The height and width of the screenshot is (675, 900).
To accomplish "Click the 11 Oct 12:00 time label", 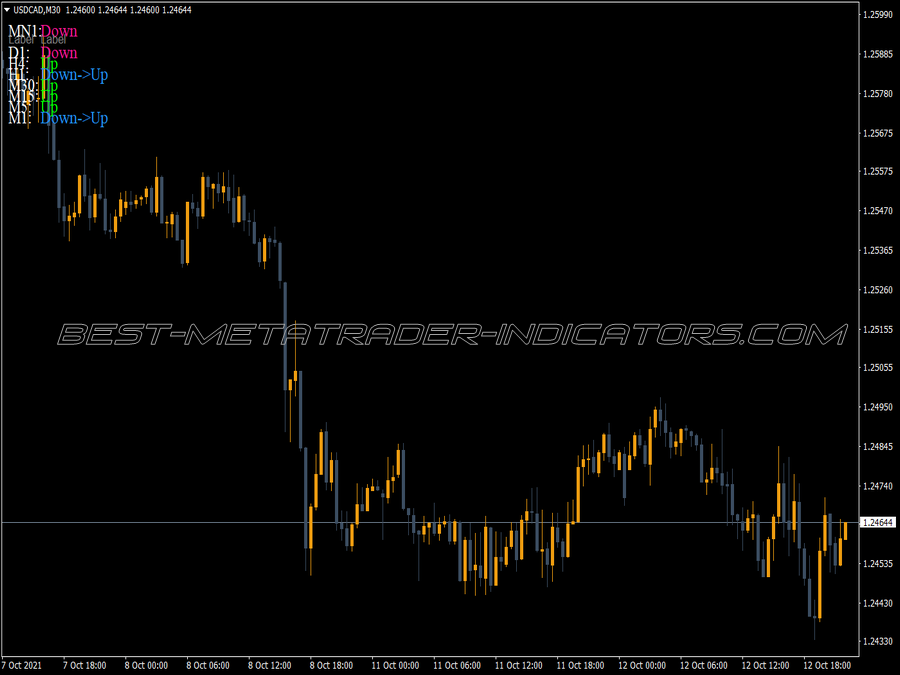I will 518,666.
